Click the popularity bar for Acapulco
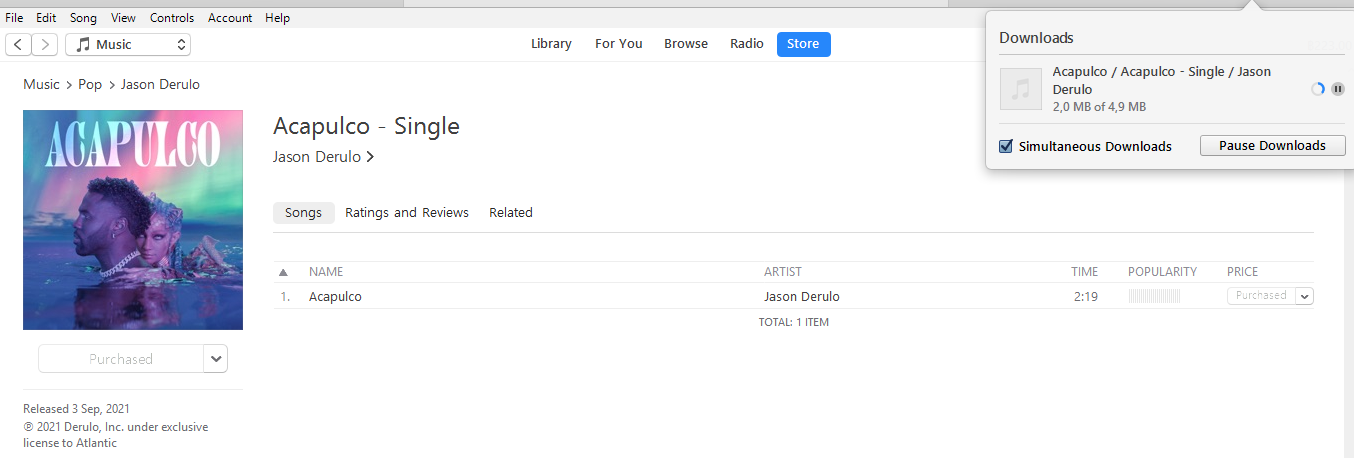 click(x=1154, y=296)
